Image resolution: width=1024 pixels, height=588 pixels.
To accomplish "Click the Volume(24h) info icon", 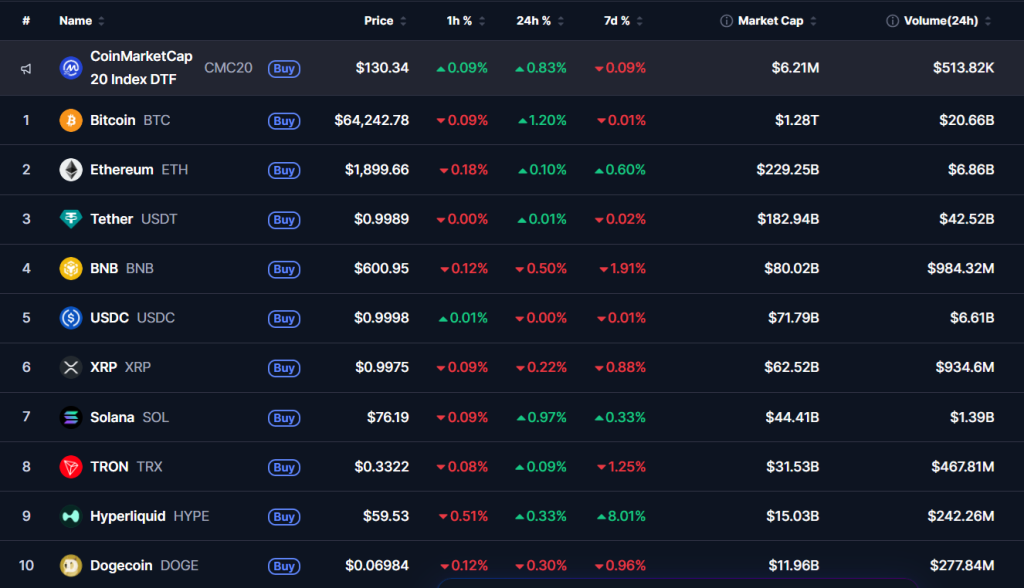I will 892,21.
